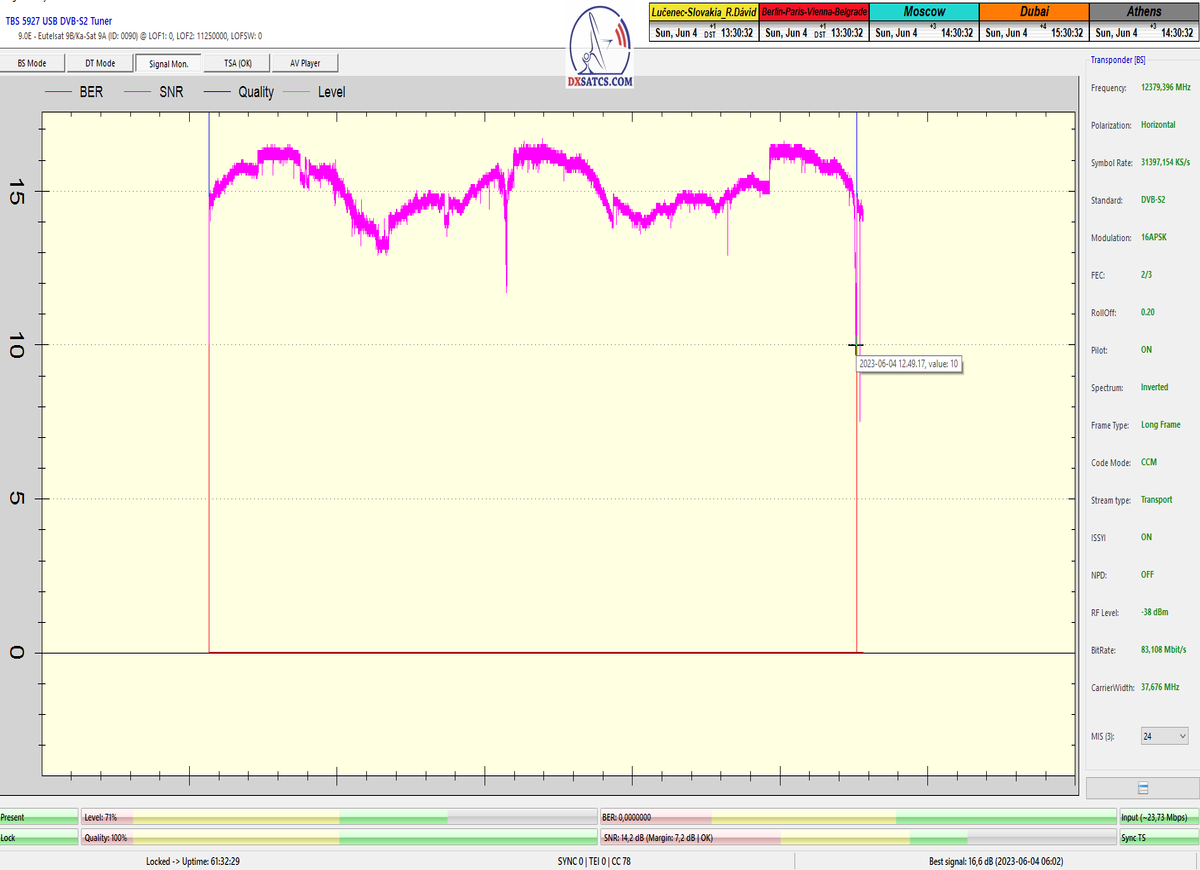Click the Lock status indicator
Image resolution: width=1200 pixels, height=870 pixels.
click(38, 838)
